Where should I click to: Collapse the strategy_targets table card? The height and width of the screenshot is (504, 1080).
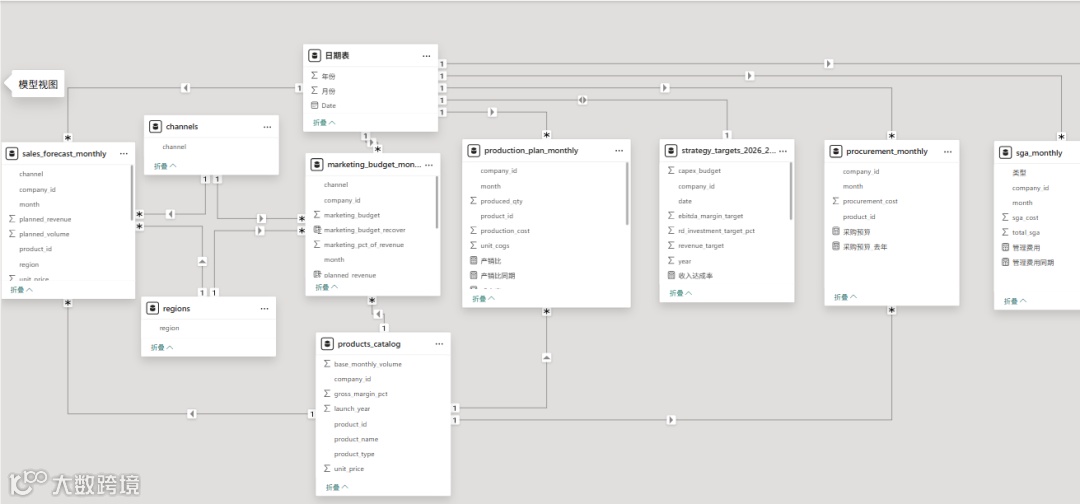click(x=681, y=293)
